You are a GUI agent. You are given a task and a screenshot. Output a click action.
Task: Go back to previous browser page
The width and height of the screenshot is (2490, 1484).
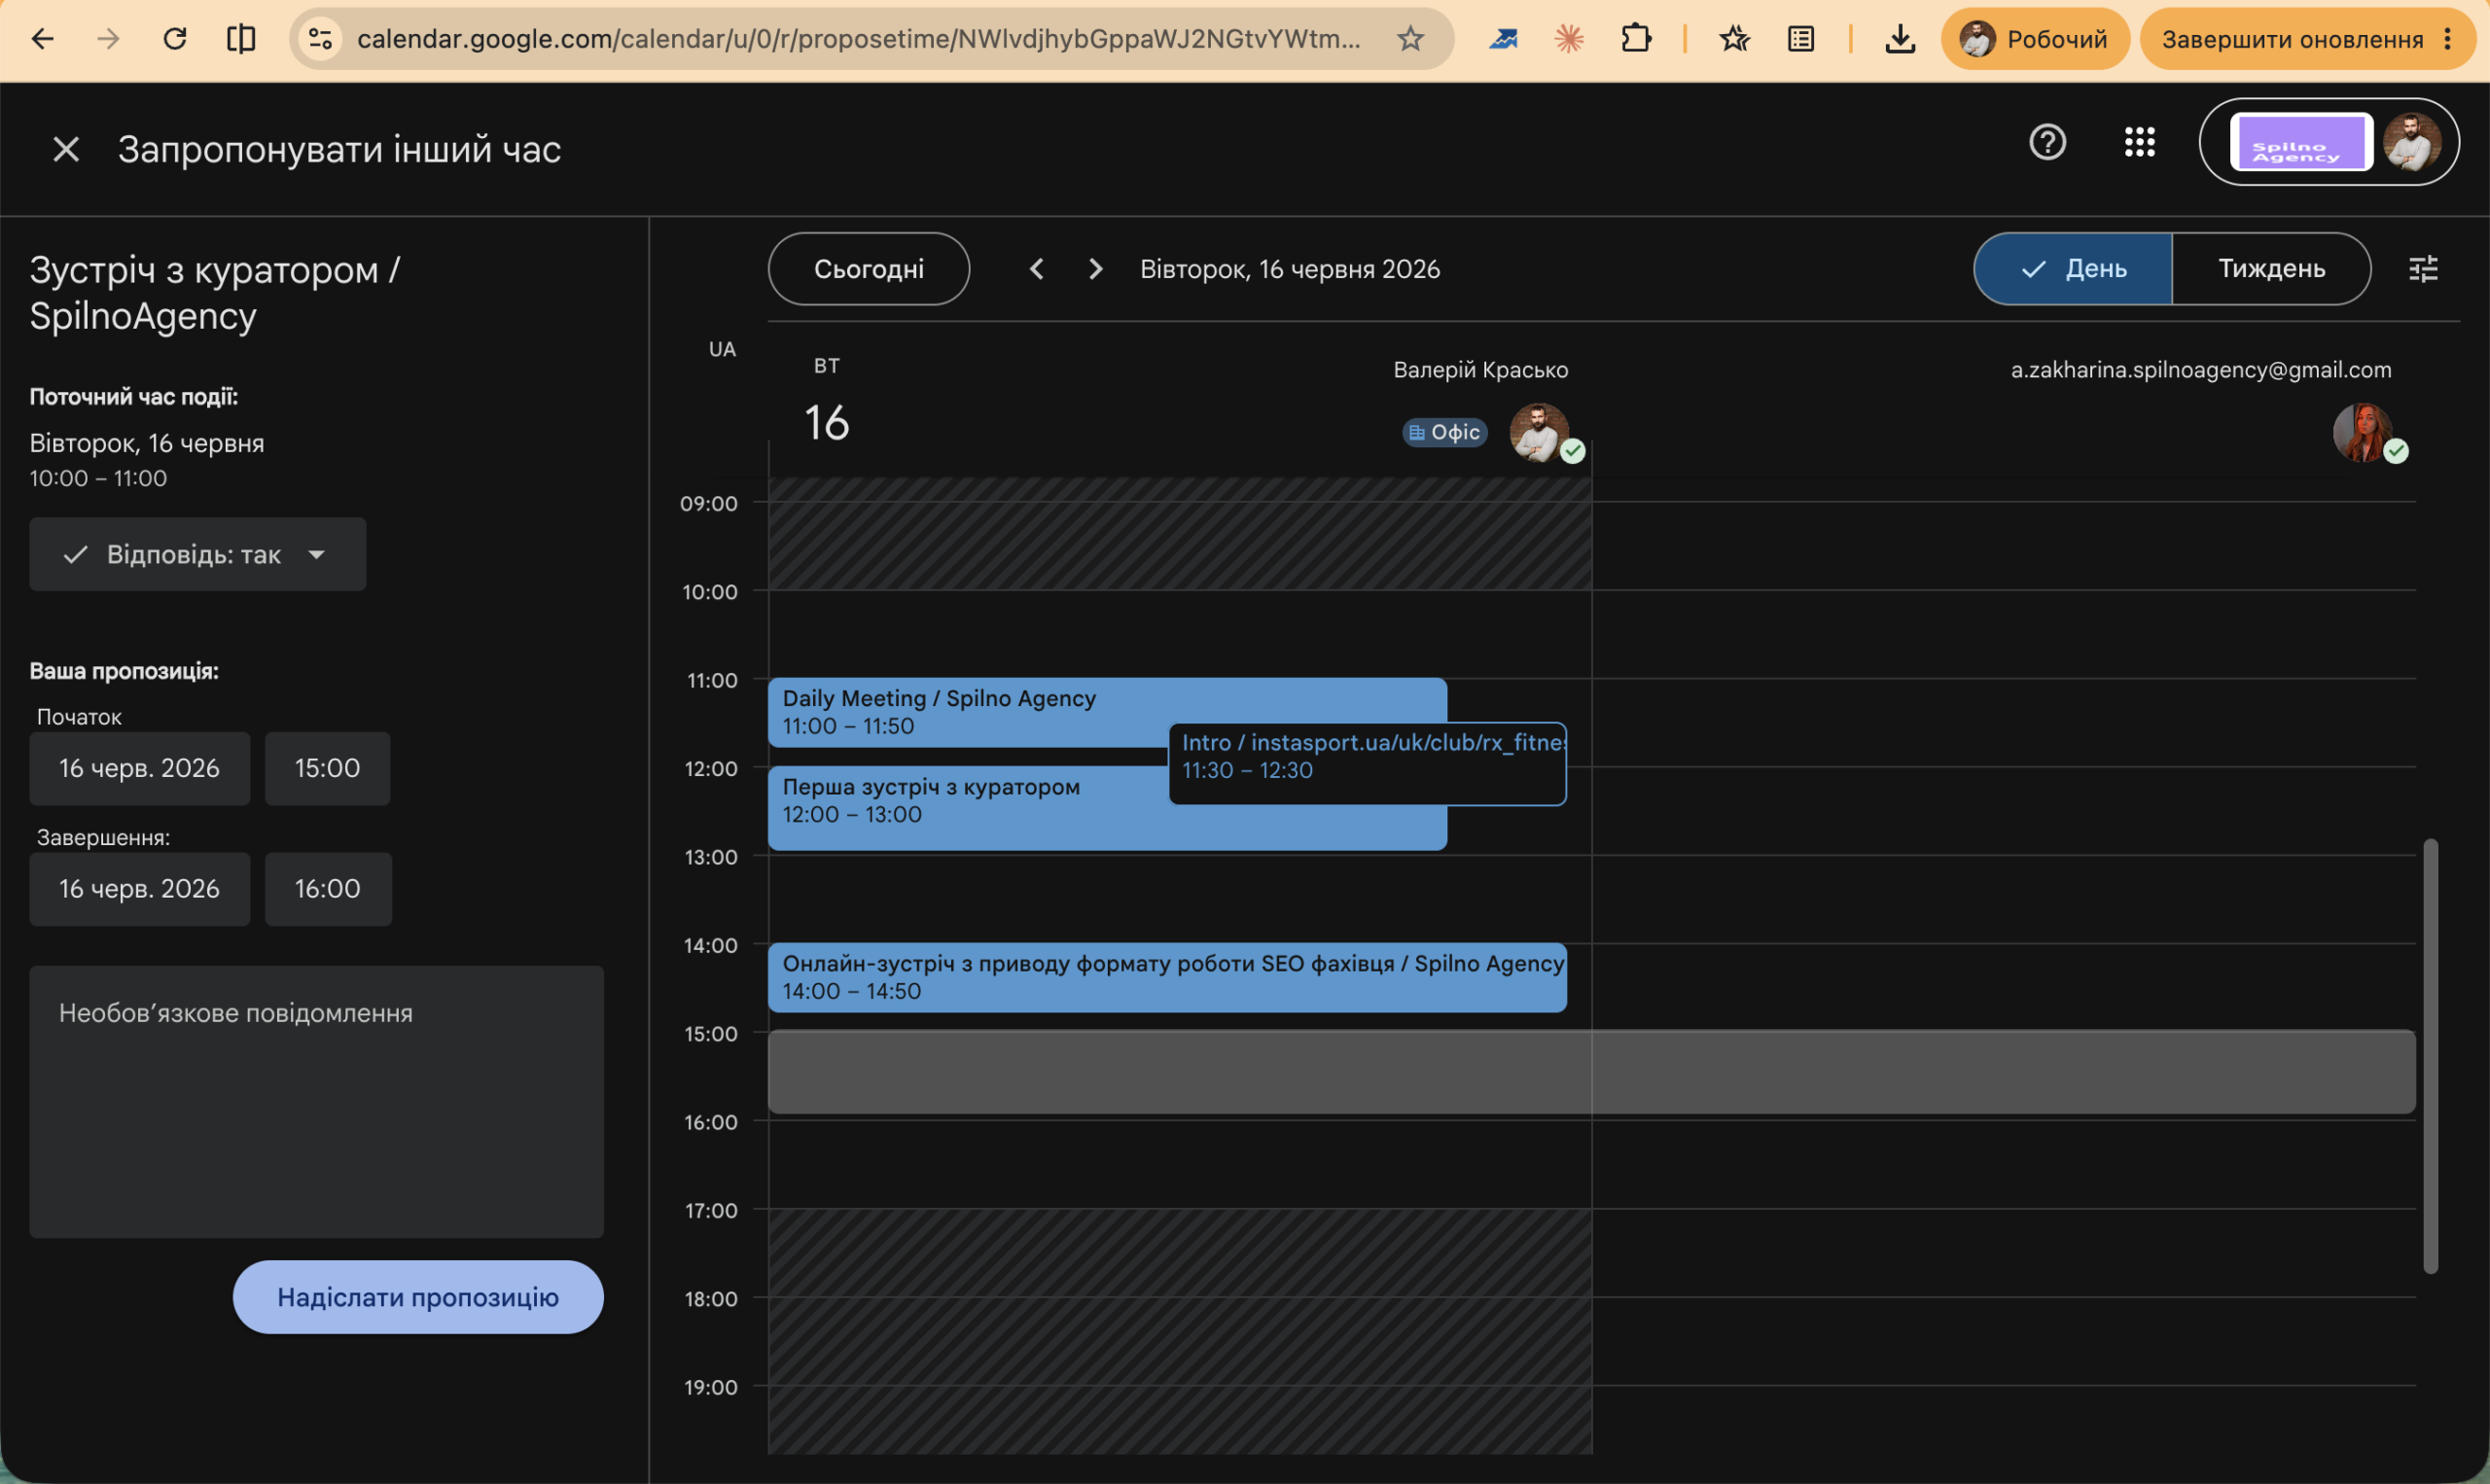[42, 39]
